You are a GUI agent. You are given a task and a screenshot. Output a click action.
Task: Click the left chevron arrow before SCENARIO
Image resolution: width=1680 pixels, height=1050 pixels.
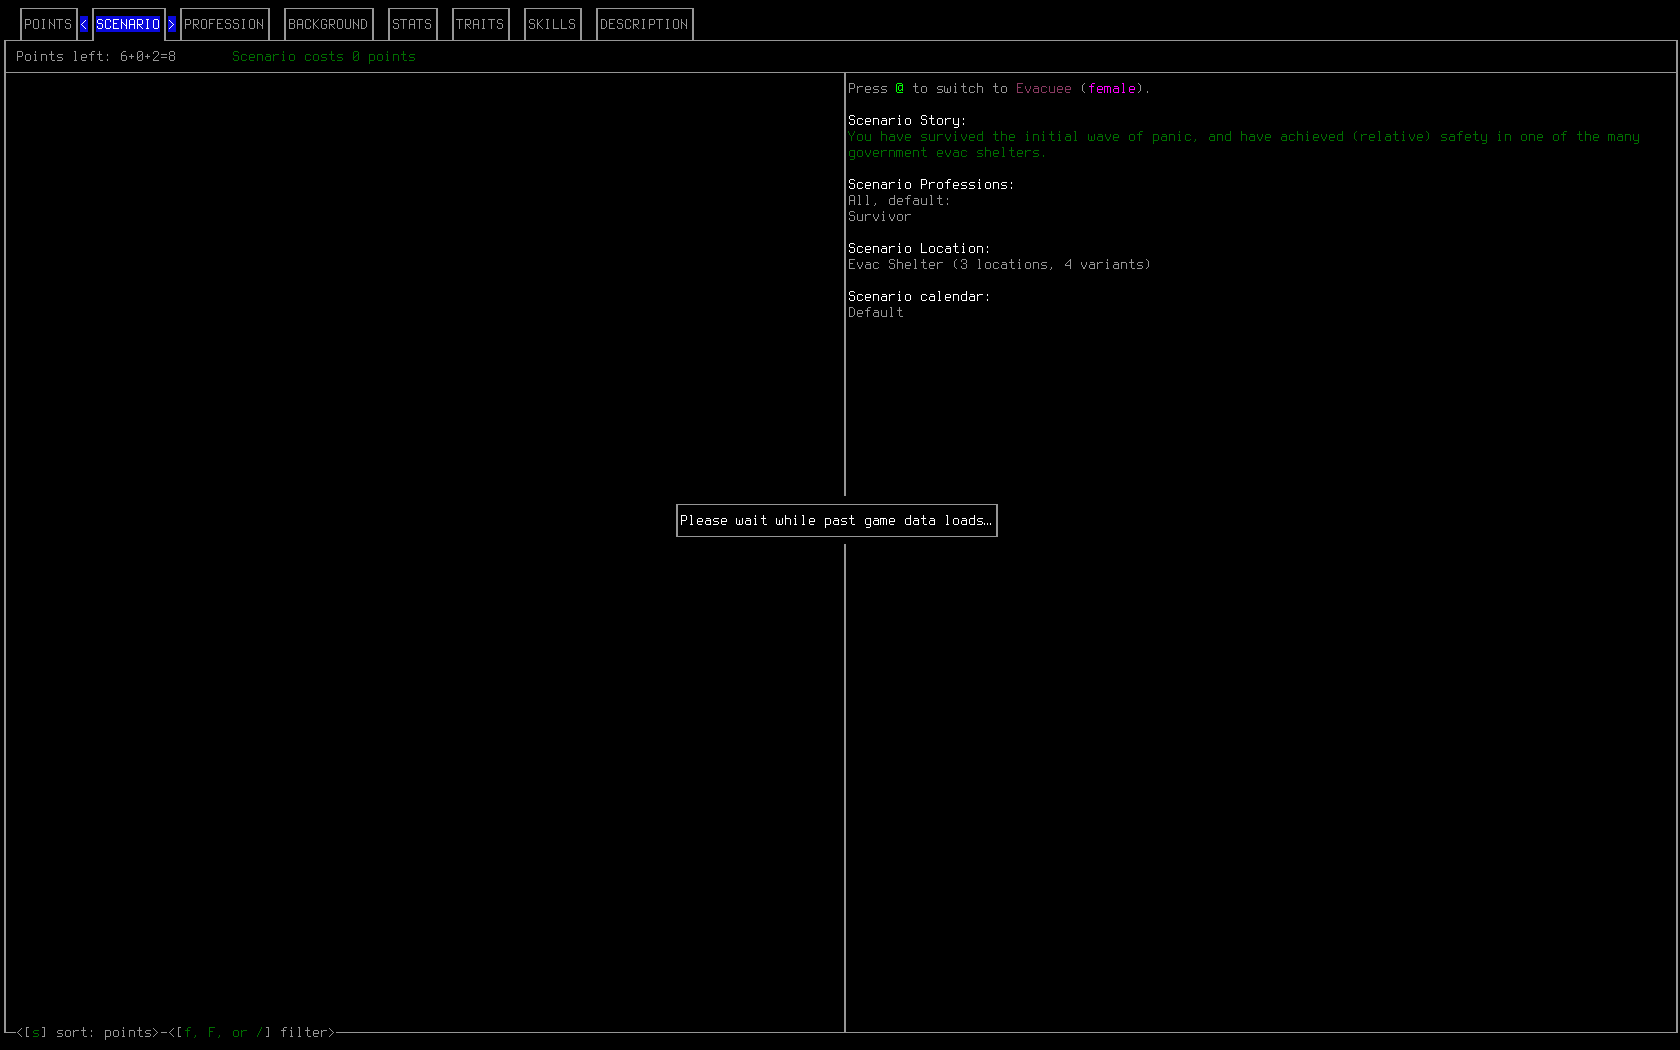pos(82,23)
